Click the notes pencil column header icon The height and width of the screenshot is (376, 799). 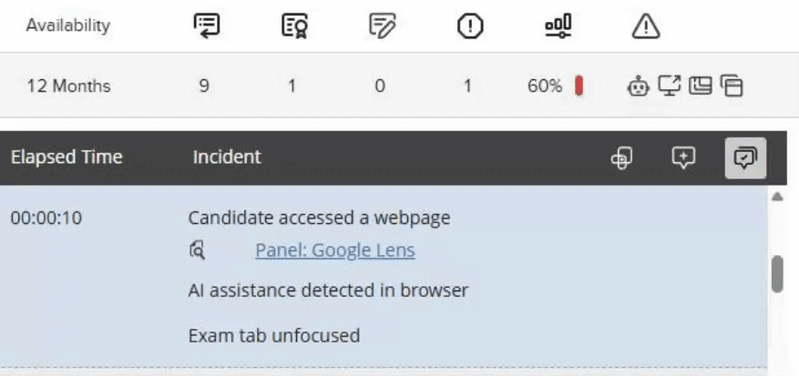pos(382,25)
